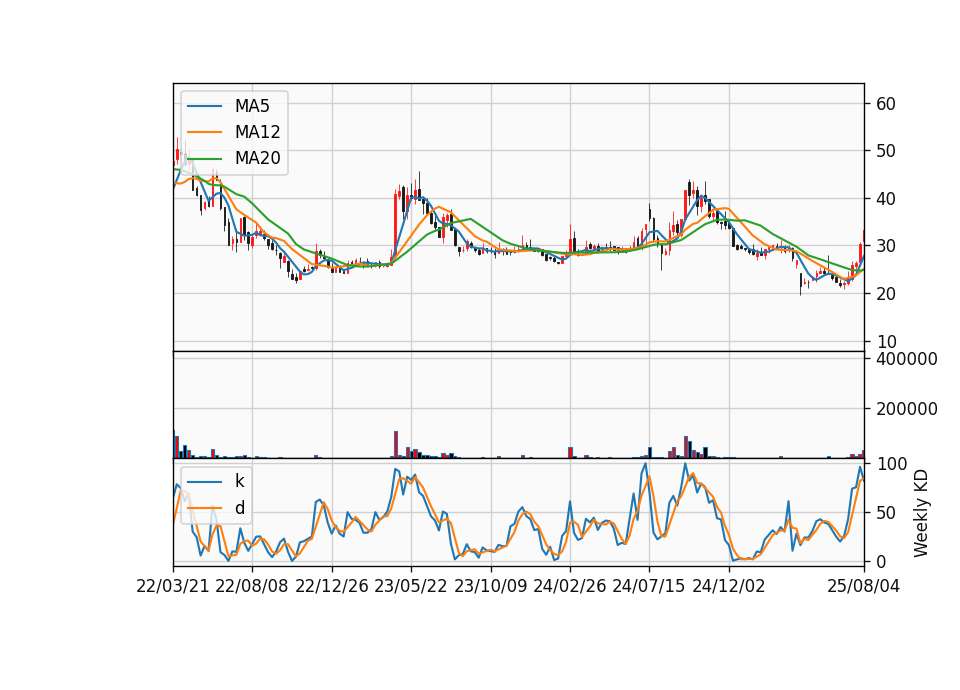960x690 pixels.
Task: Click the 25/08/04 date label
Action: click(x=863, y=586)
